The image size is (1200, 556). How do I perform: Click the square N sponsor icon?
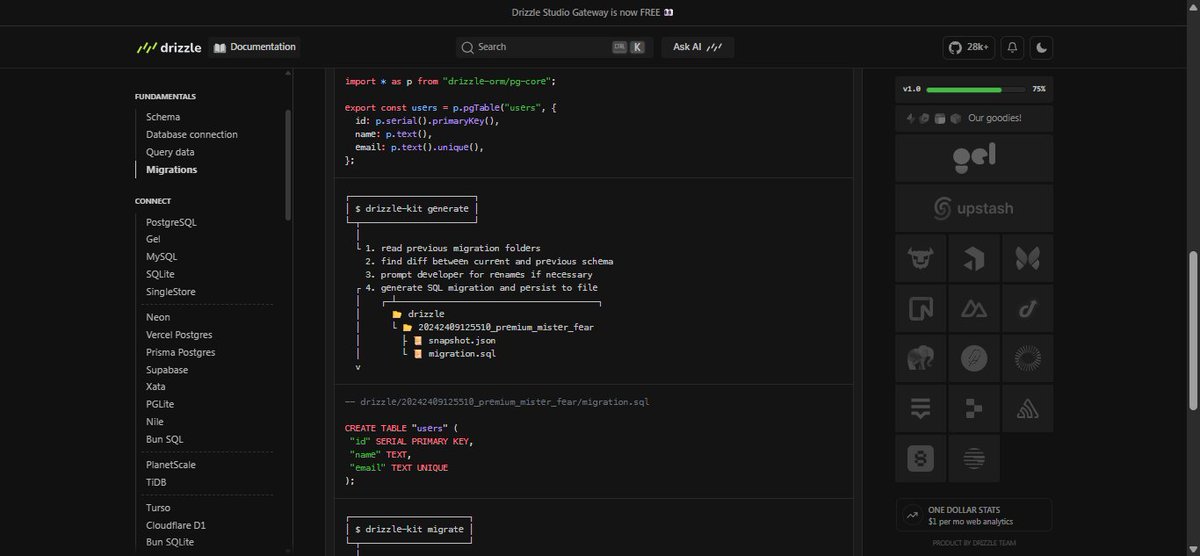[921, 309]
